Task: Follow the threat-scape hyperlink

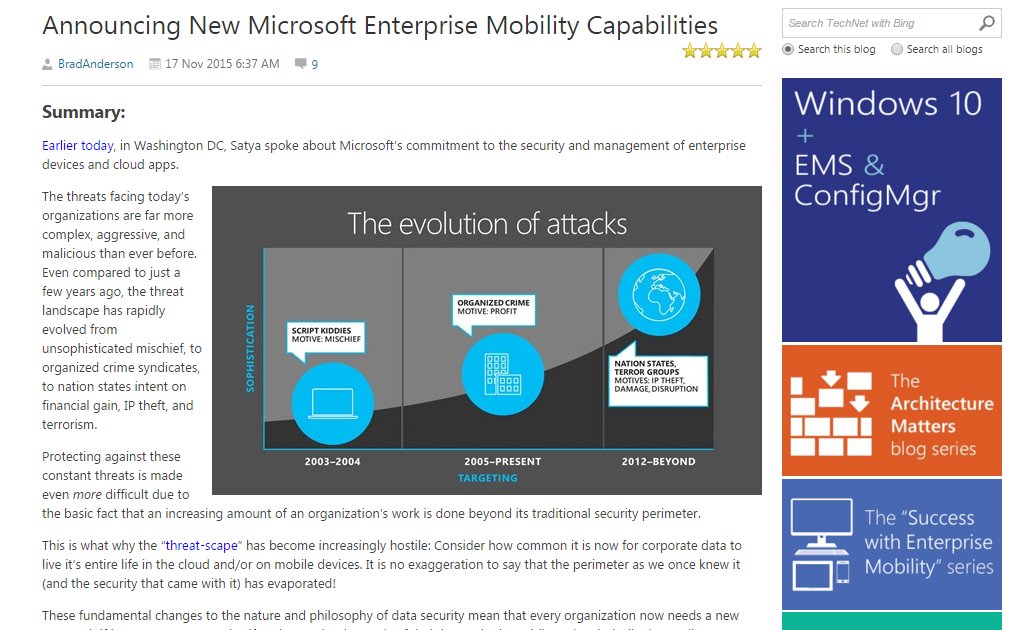Action: point(201,545)
